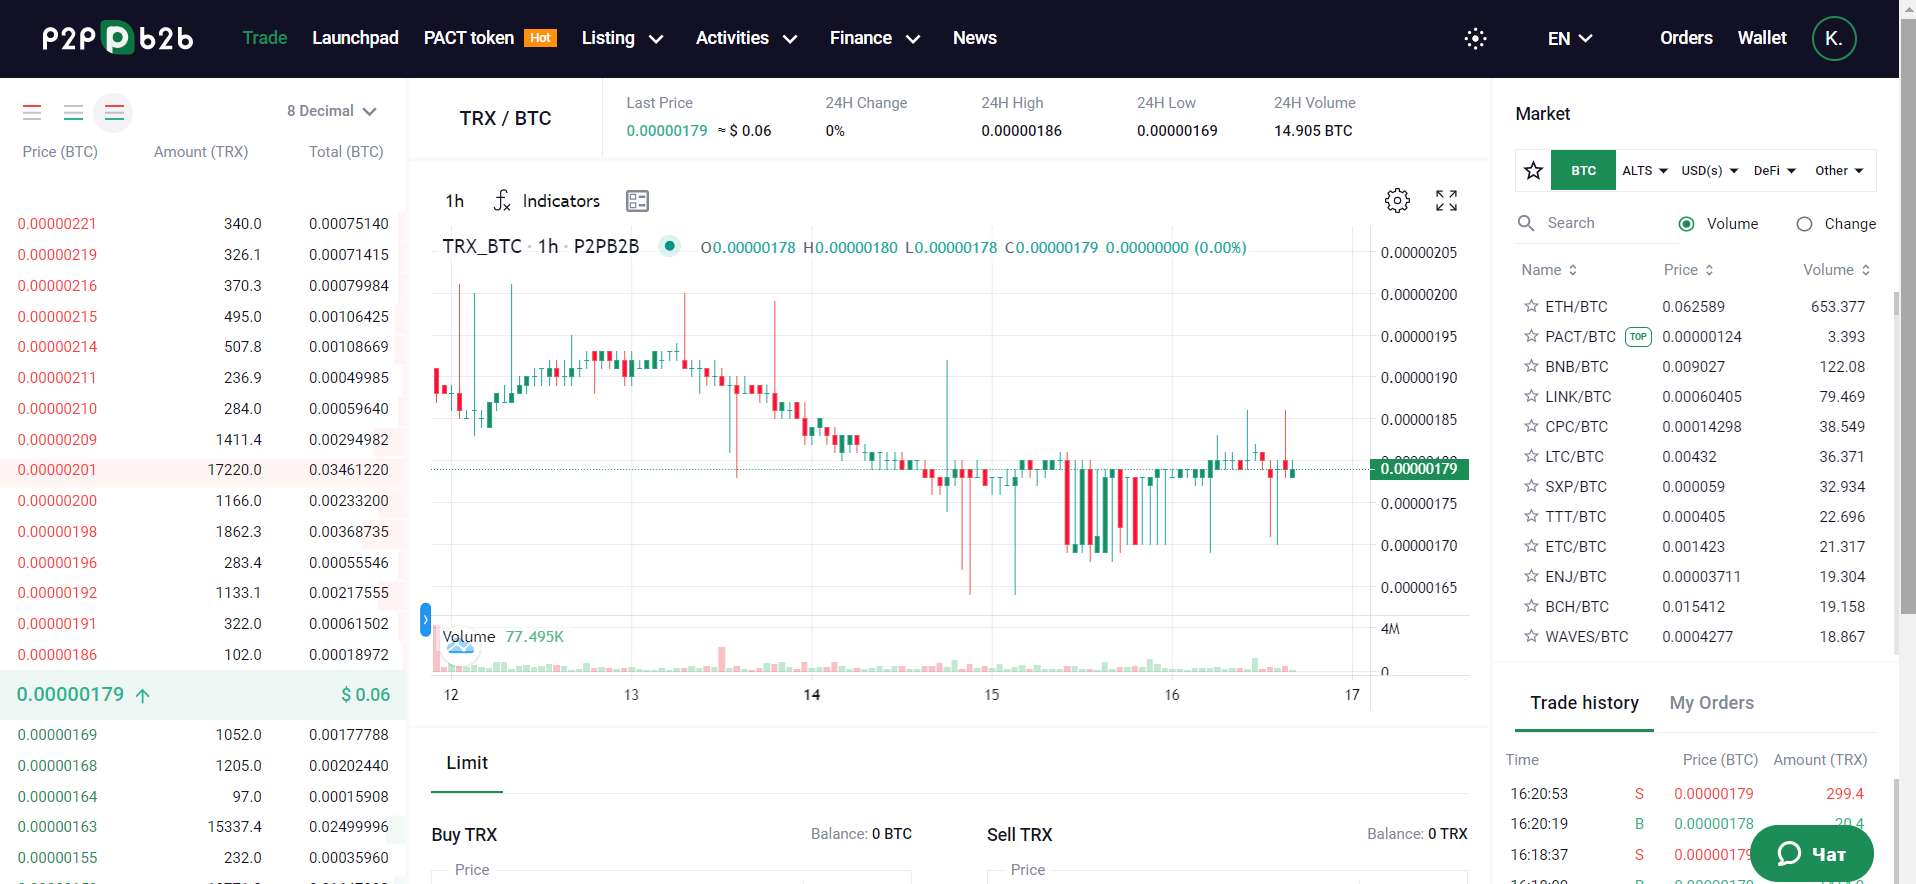1916x884 pixels.
Task: Open the USD(s) market dropdown
Action: tap(1710, 171)
